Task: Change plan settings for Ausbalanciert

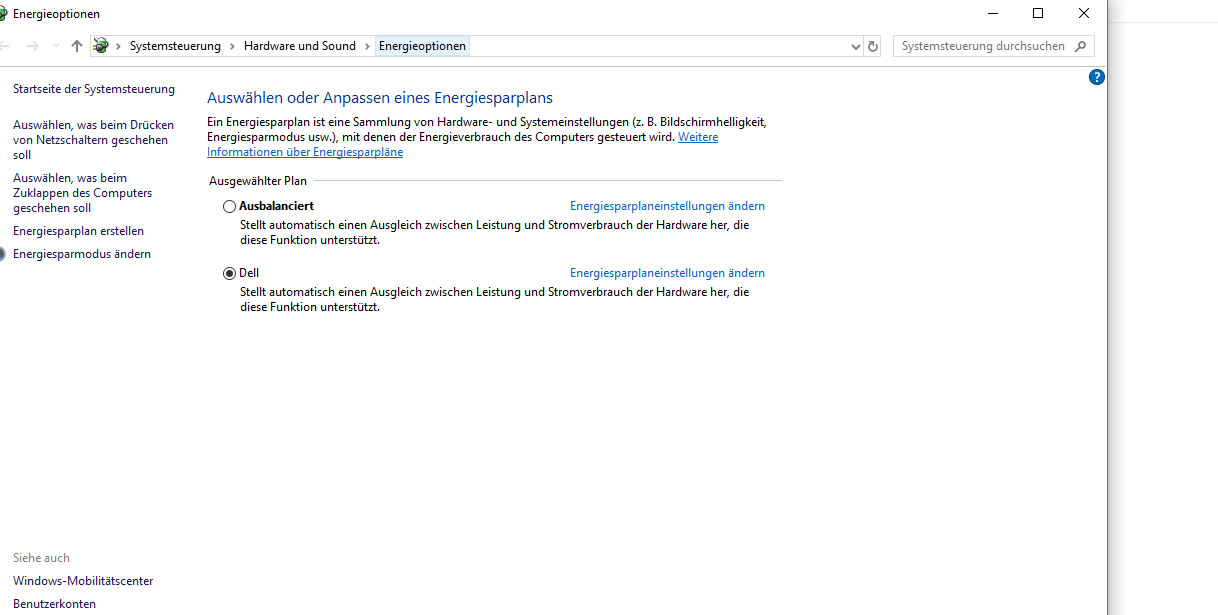Action: [x=667, y=206]
